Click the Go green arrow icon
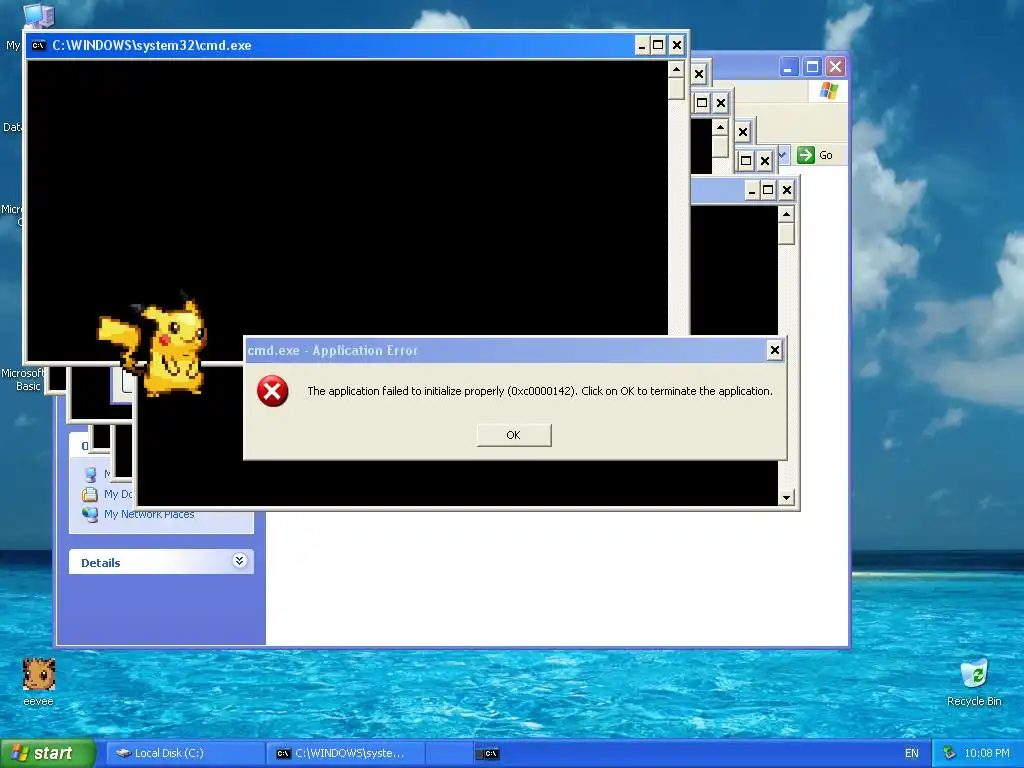Viewport: 1024px width, 768px height. tap(805, 155)
